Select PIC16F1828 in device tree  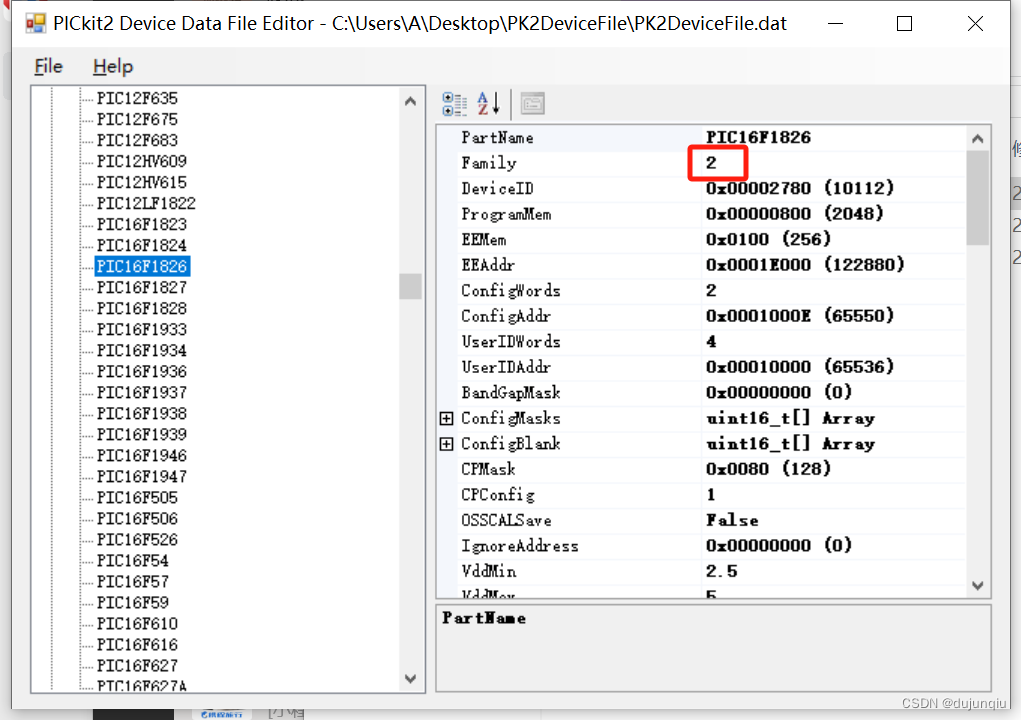tap(141, 309)
